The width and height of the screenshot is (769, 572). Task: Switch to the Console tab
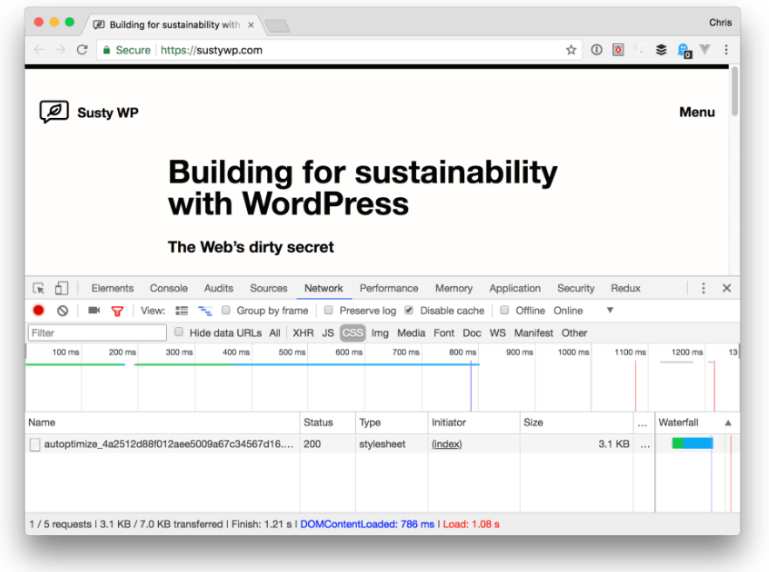click(x=169, y=288)
